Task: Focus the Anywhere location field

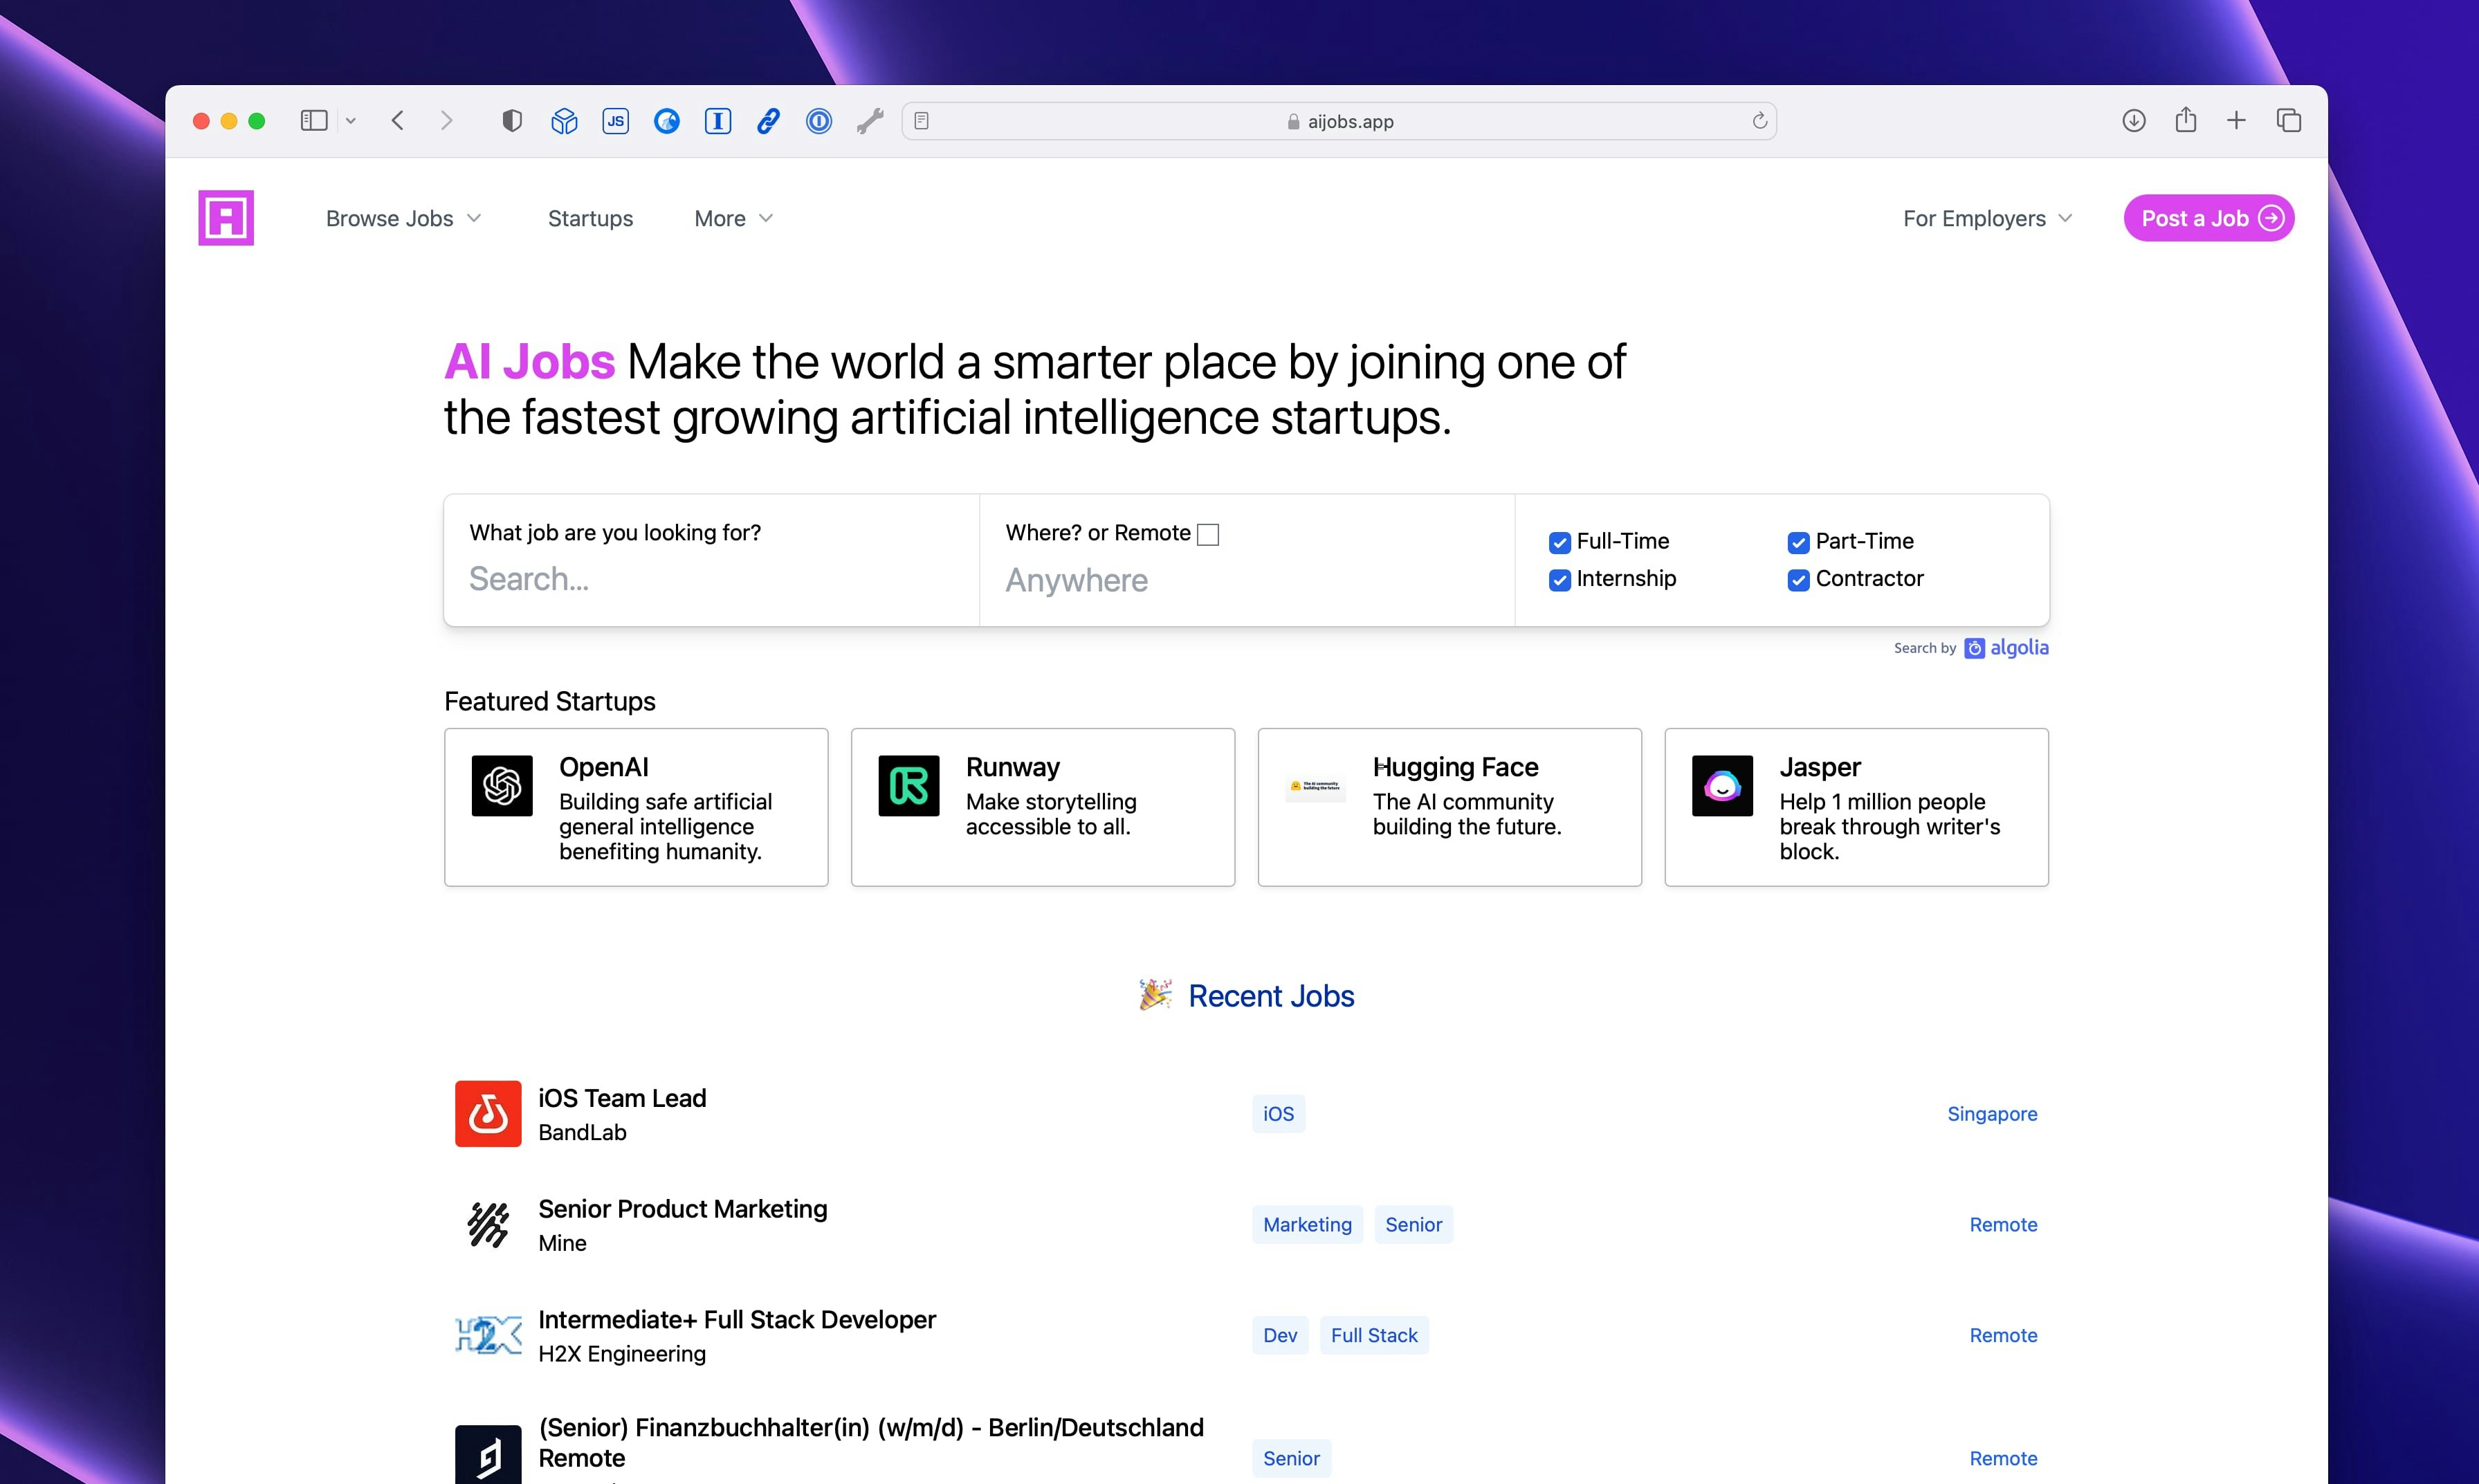Action: (x=1247, y=580)
